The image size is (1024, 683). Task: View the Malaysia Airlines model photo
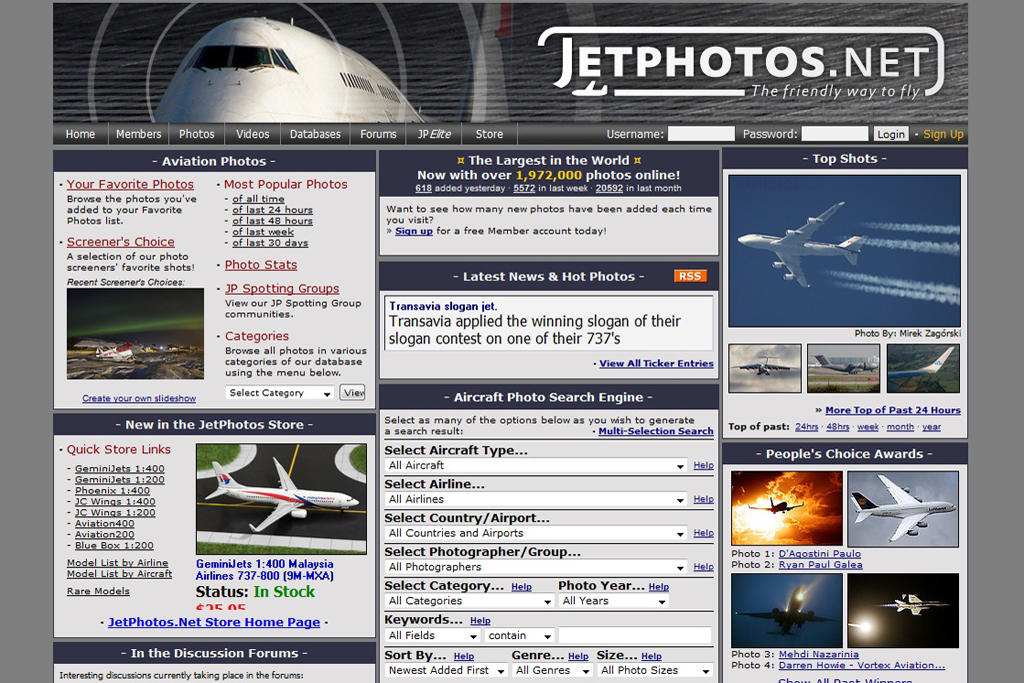click(281, 499)
